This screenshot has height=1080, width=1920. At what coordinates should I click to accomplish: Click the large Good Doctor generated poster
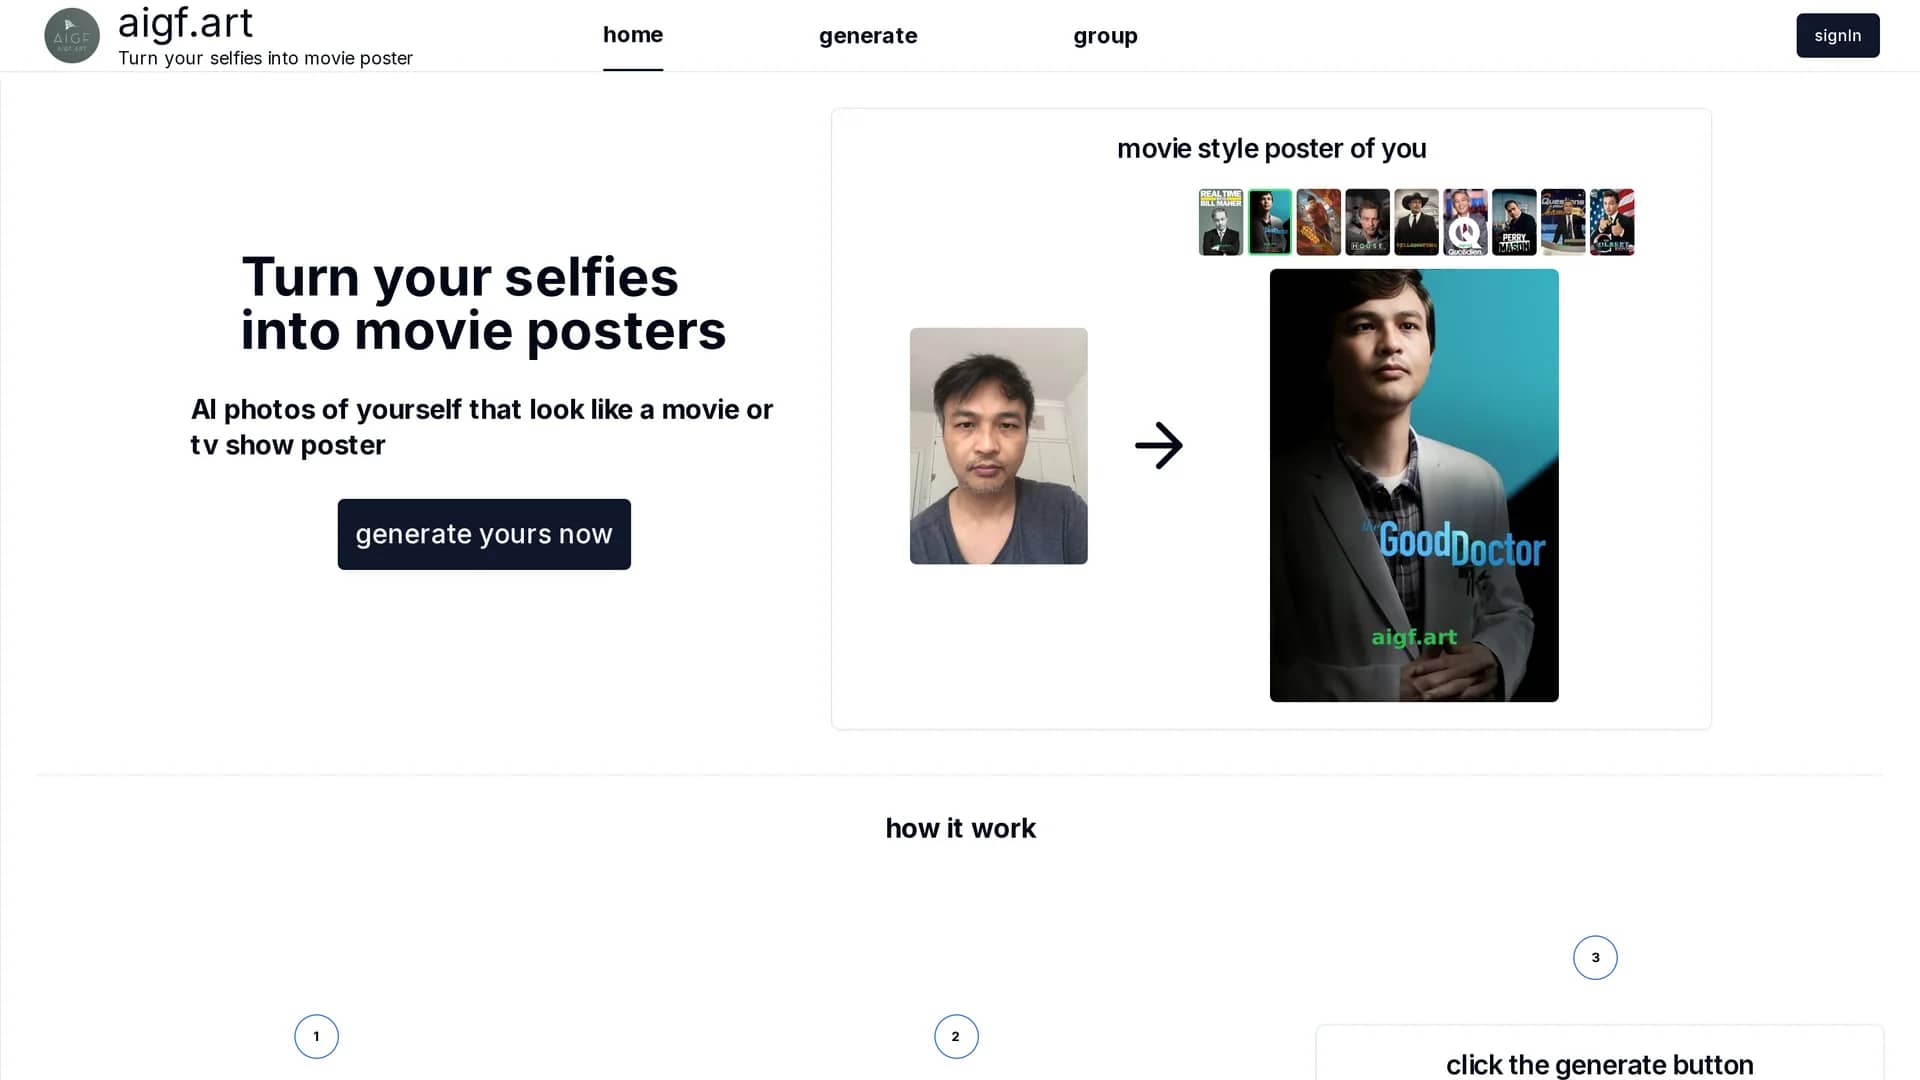coord(1414,485)
